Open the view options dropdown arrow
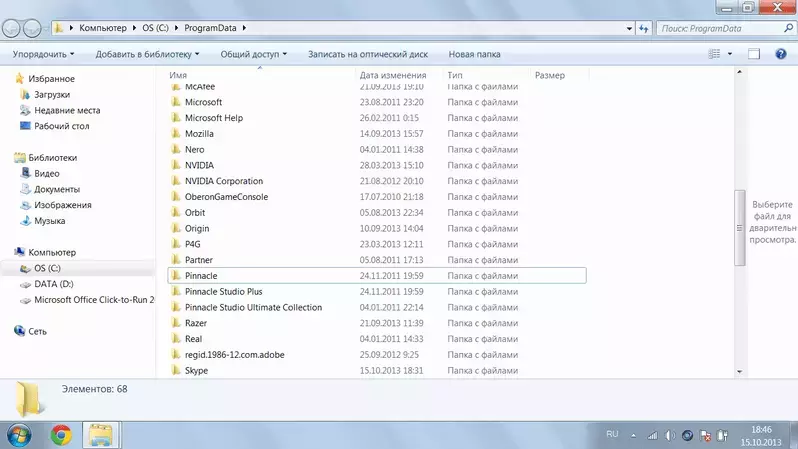The width and height of the screenshot is (798, 449). [730, 54]
